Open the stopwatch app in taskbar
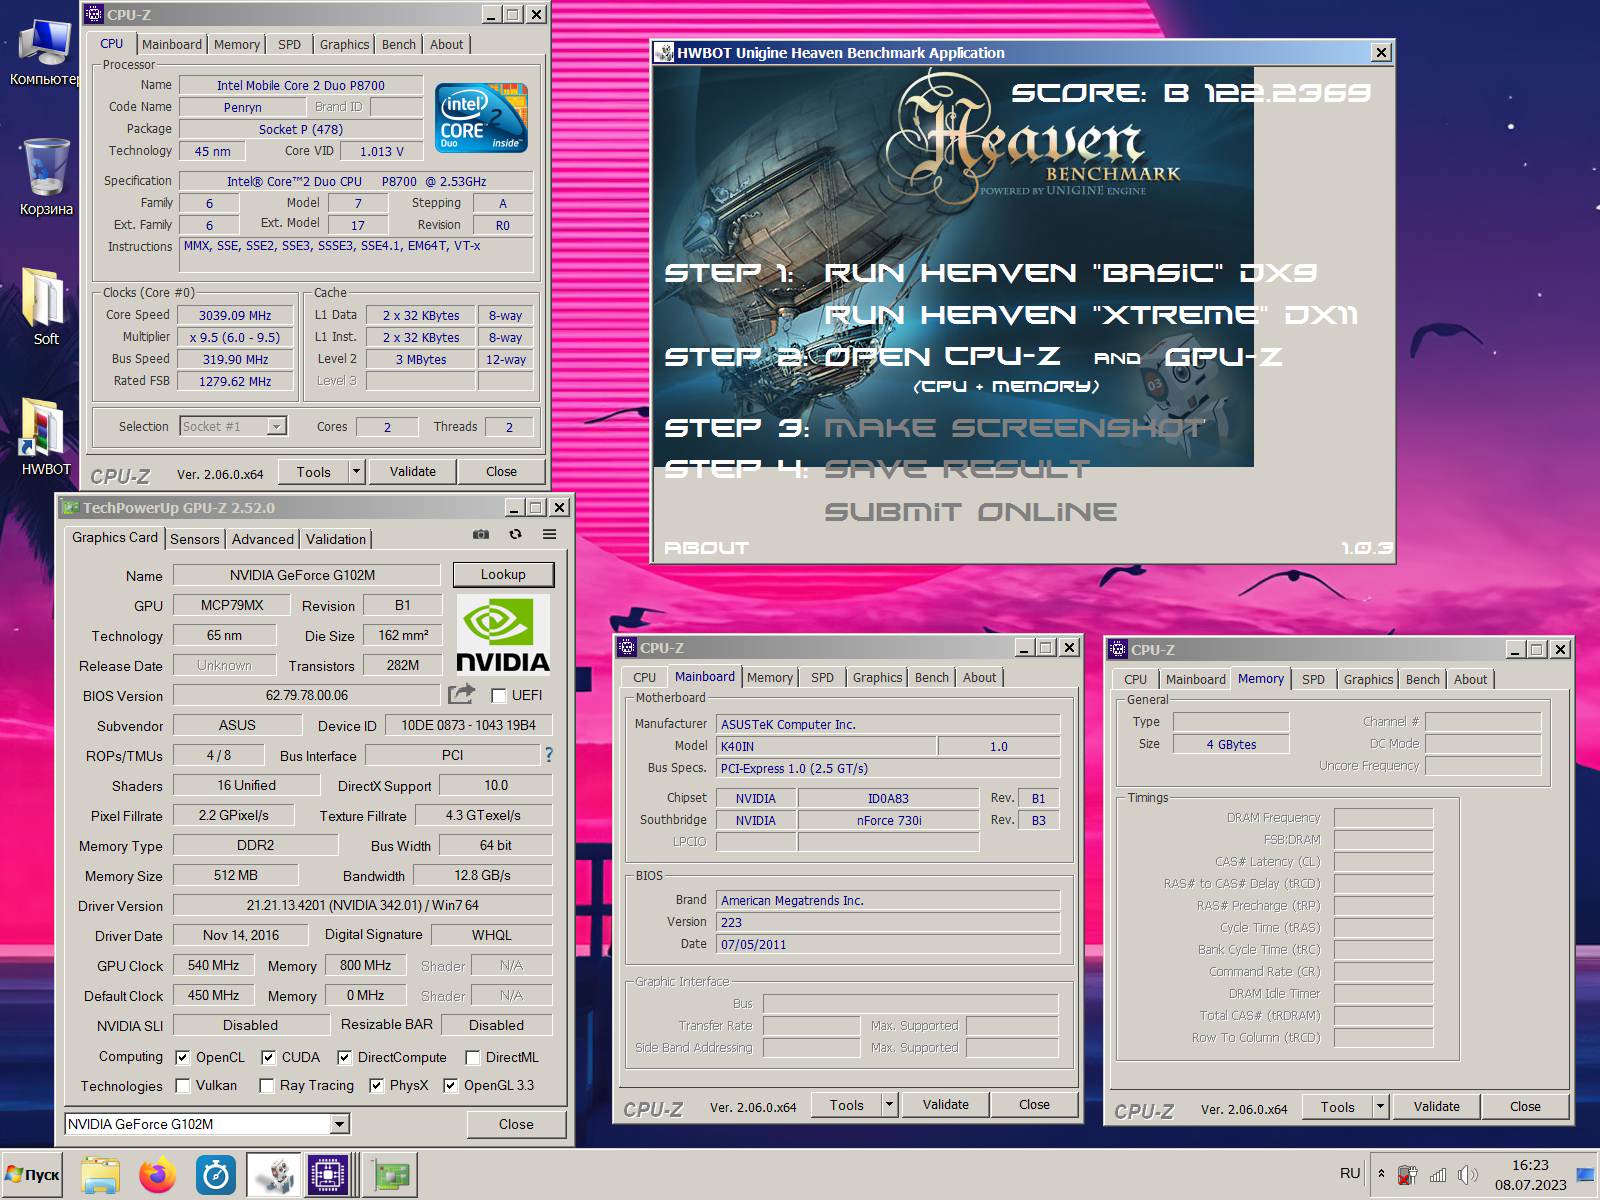The width and height of the screenshot is (1600, 1200). 215,1175
